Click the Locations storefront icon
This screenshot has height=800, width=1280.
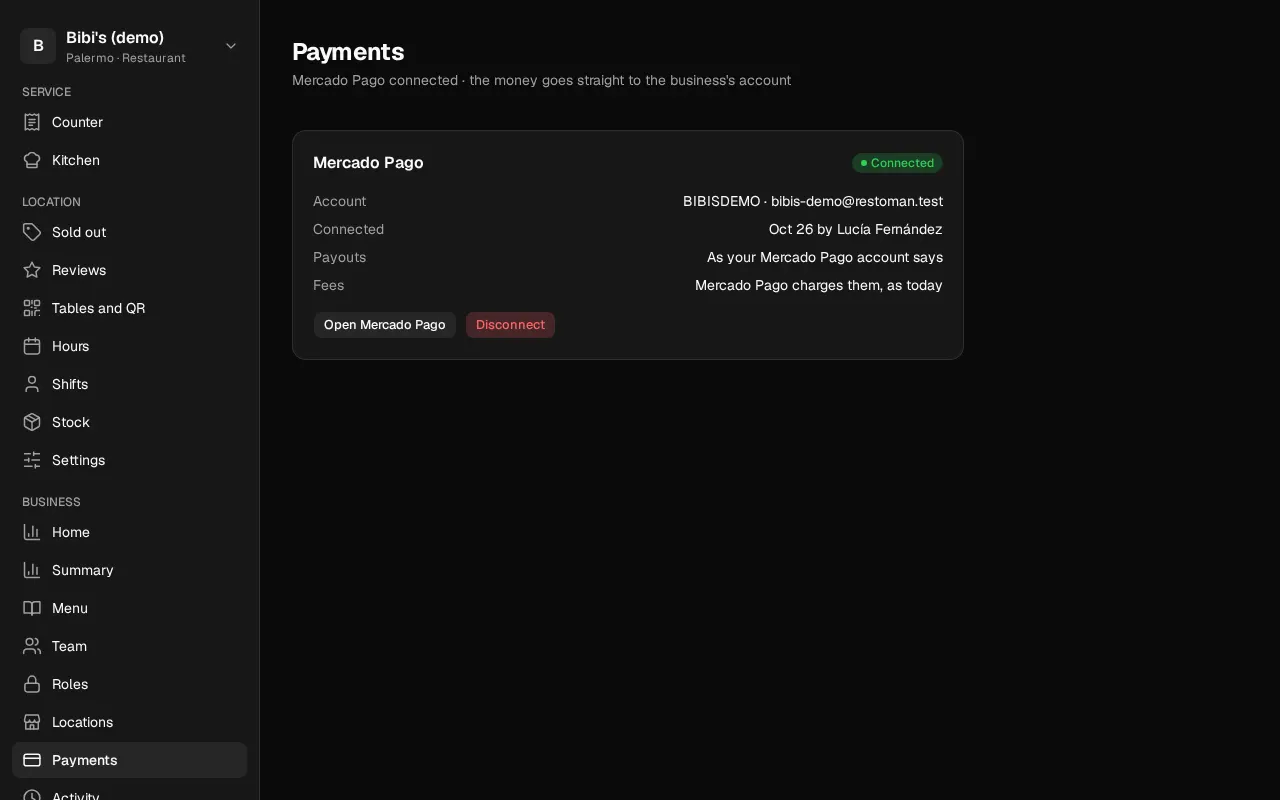pyautogui.click(x=32, y=722)
